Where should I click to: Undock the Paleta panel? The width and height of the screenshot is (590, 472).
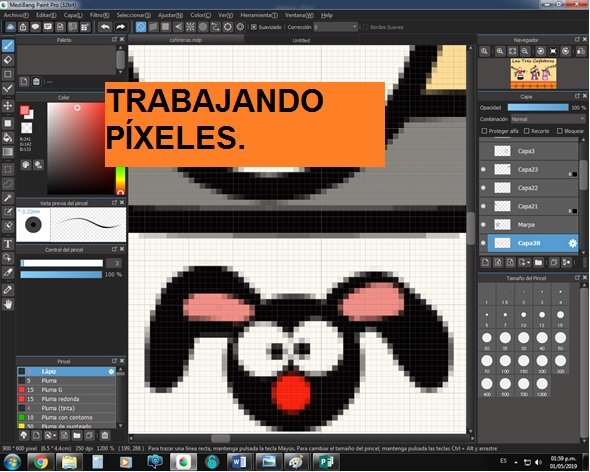tap(114, 40)
